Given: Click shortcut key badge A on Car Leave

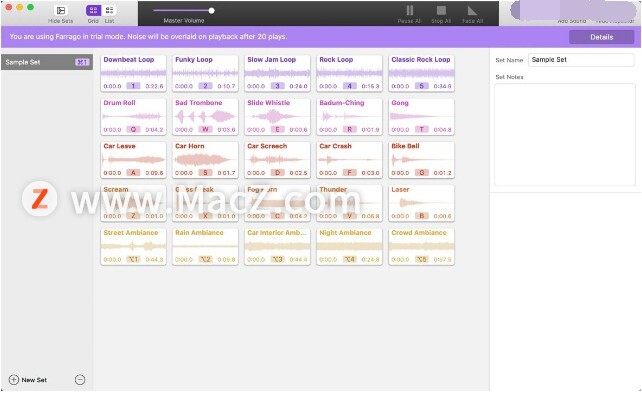Looking at the screenshot, I should click(133, 173).
